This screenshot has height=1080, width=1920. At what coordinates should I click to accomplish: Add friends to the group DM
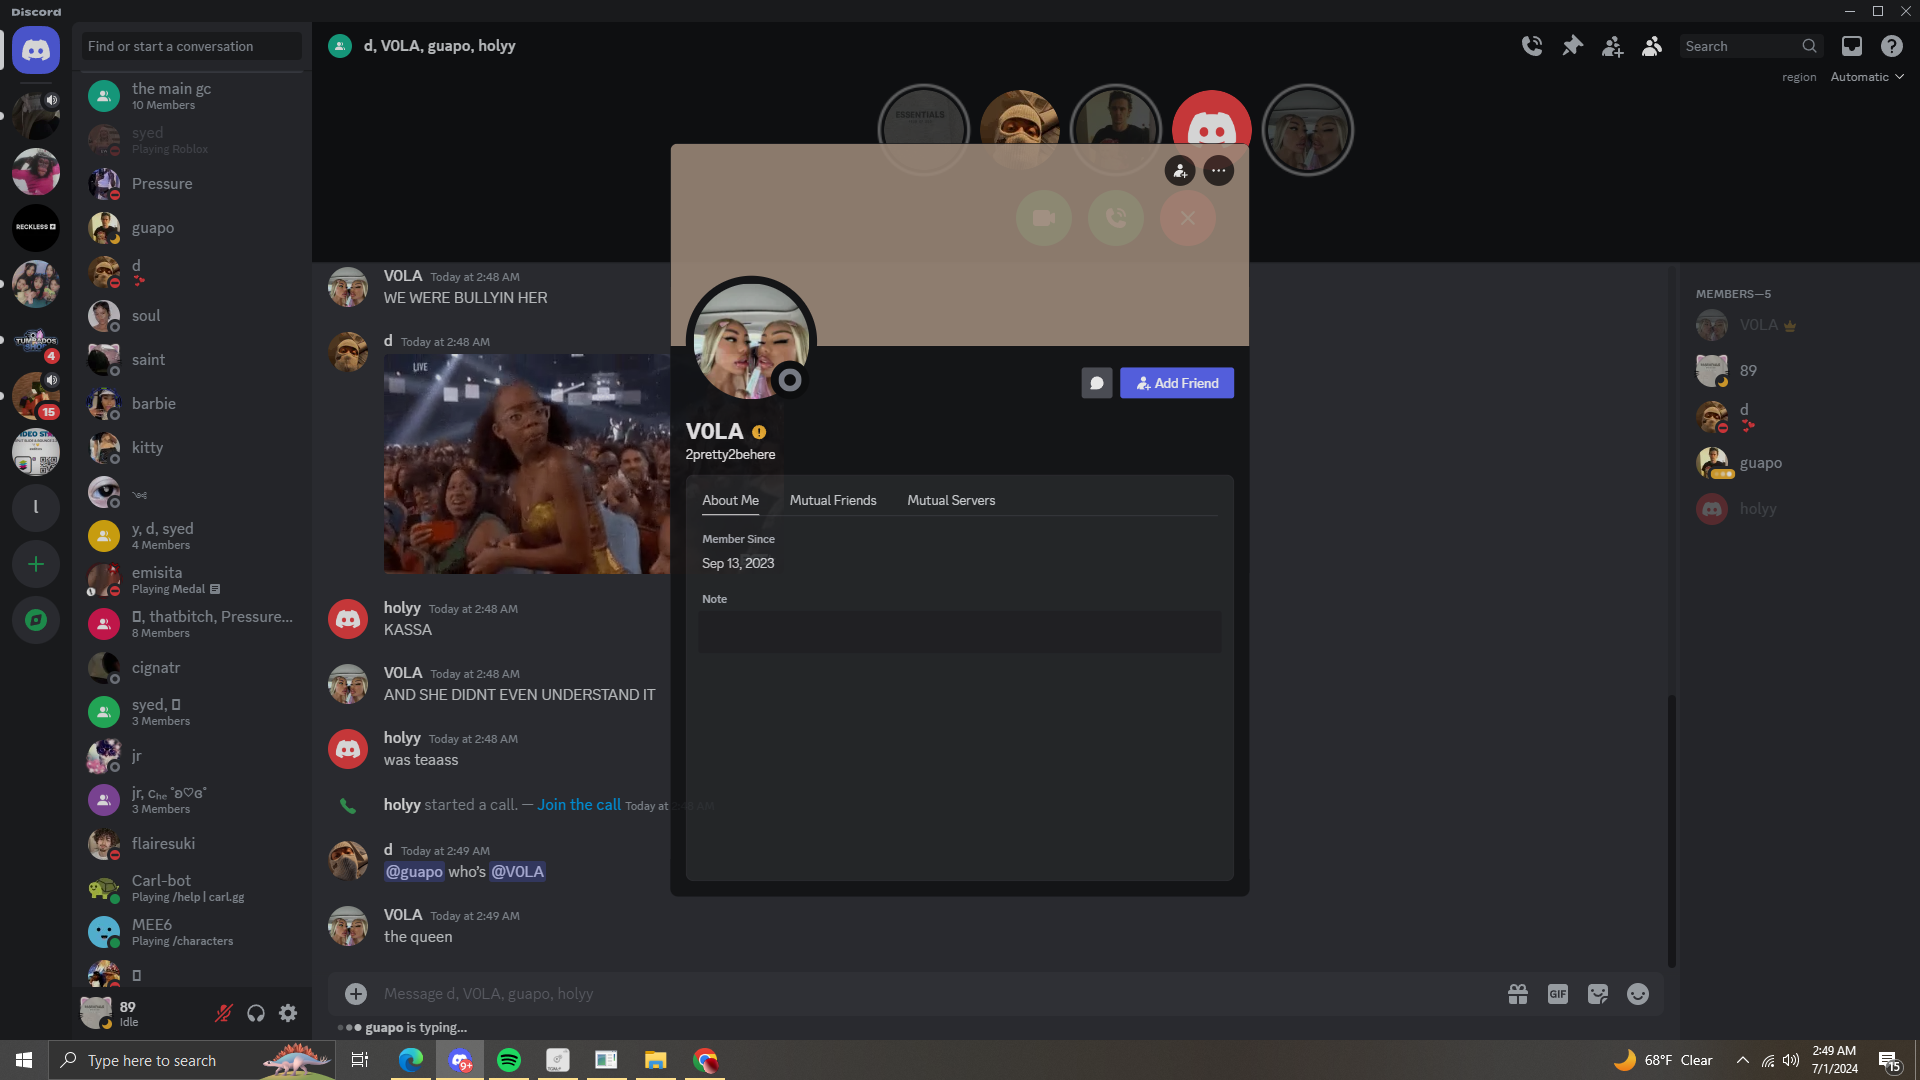[1612, 46]
